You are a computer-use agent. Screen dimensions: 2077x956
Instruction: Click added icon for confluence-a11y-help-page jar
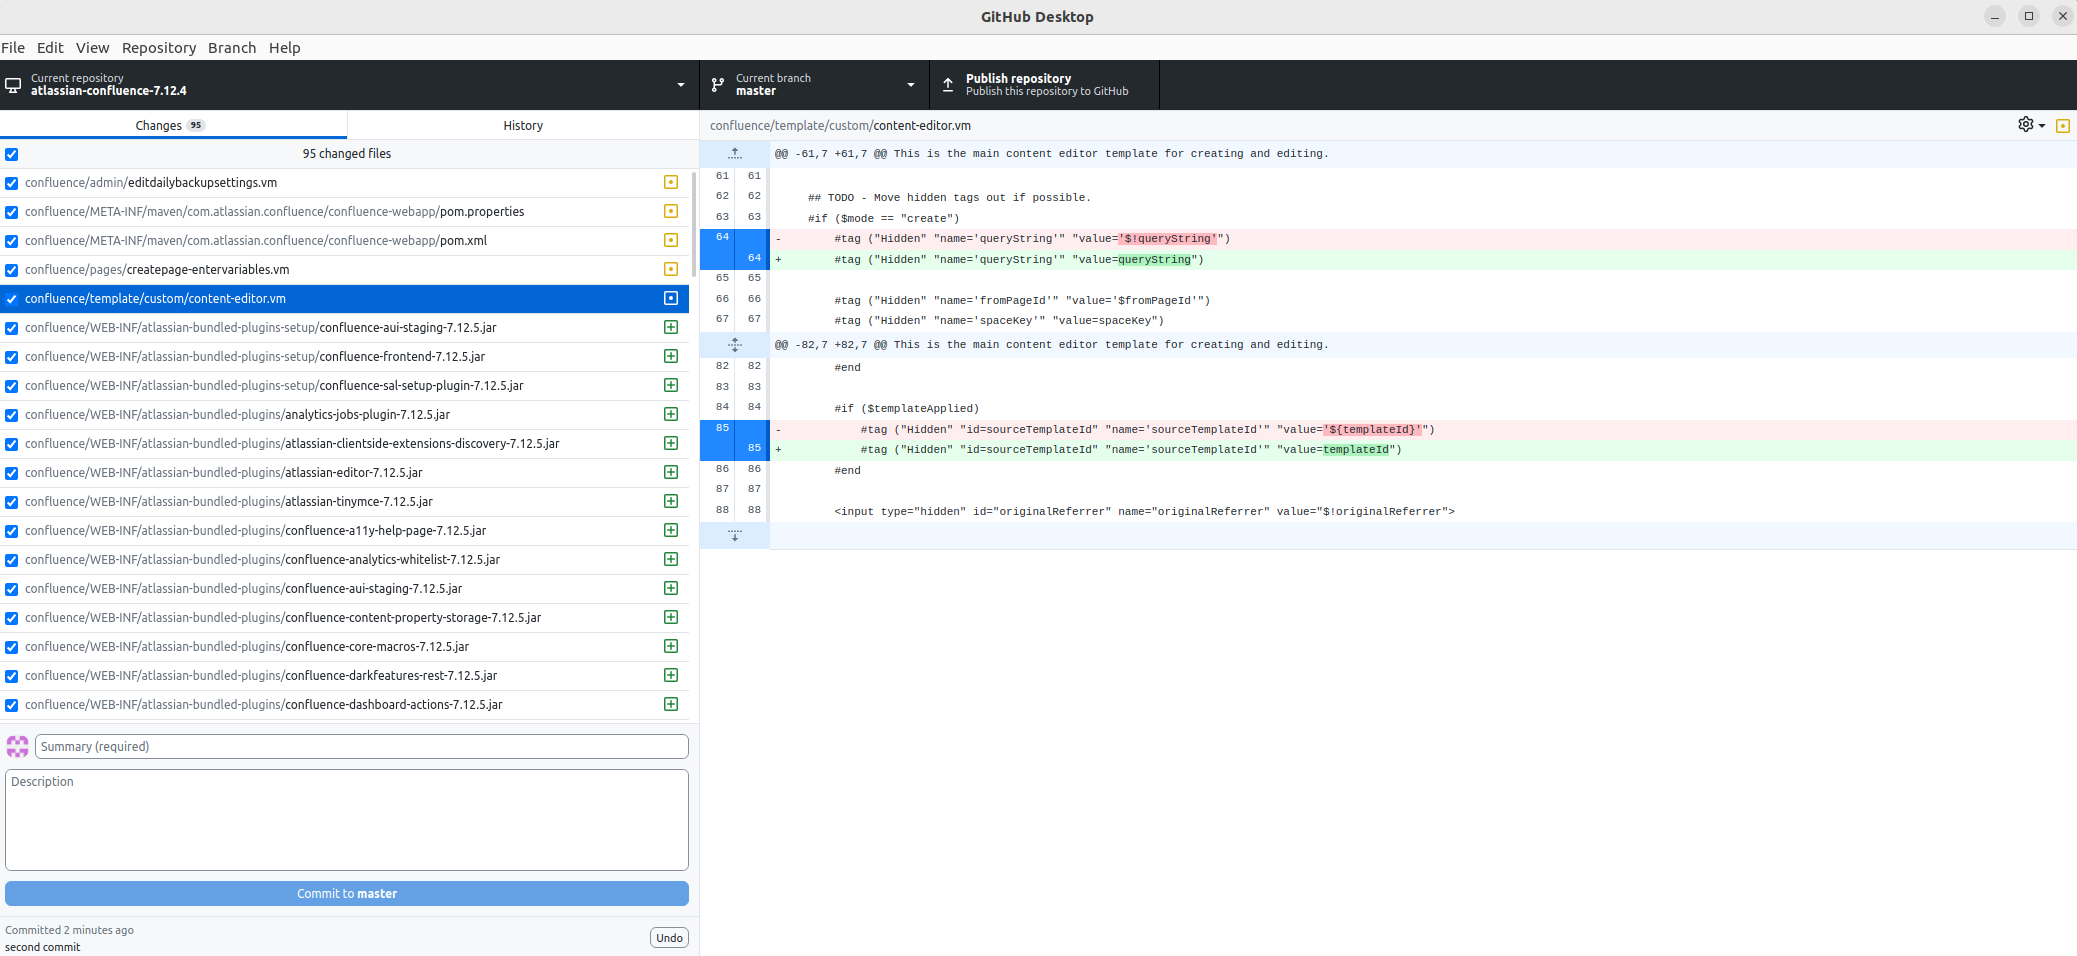pos(671,530)
